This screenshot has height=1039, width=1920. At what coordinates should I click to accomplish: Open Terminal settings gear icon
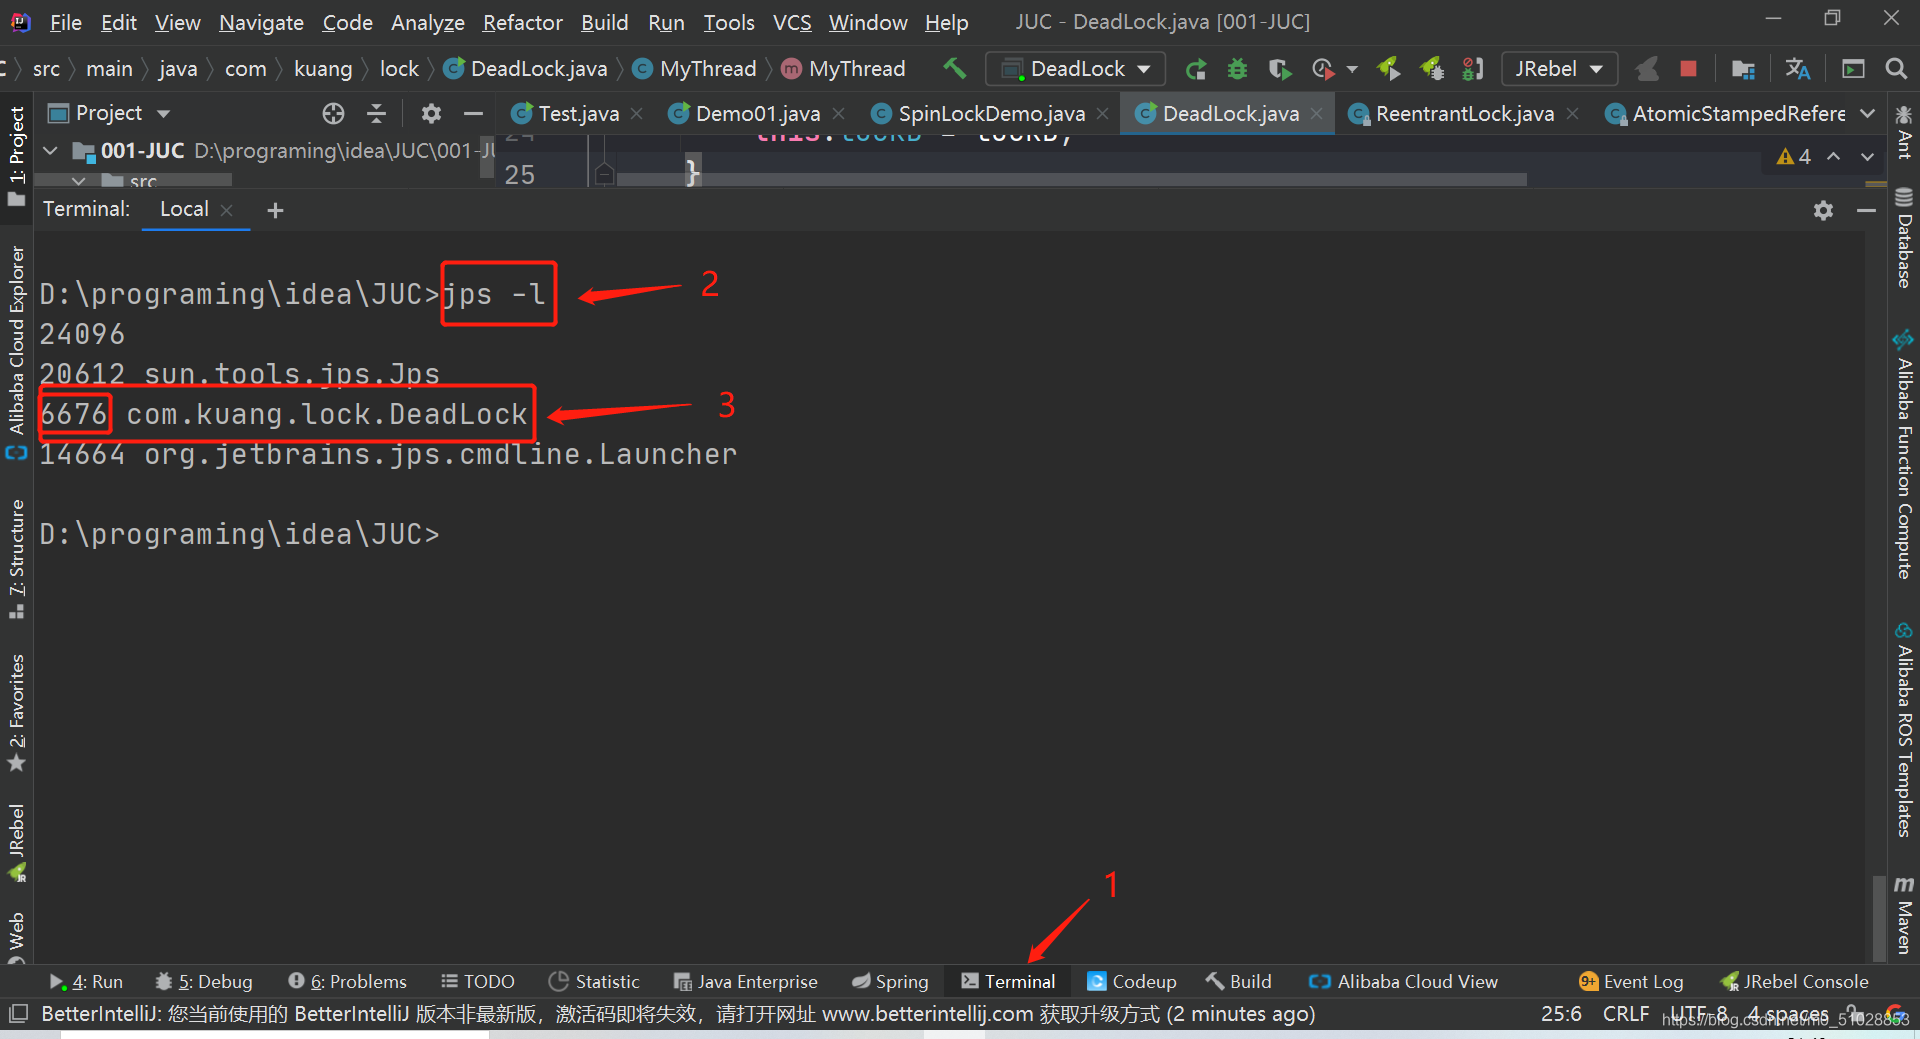[1823, 210]
